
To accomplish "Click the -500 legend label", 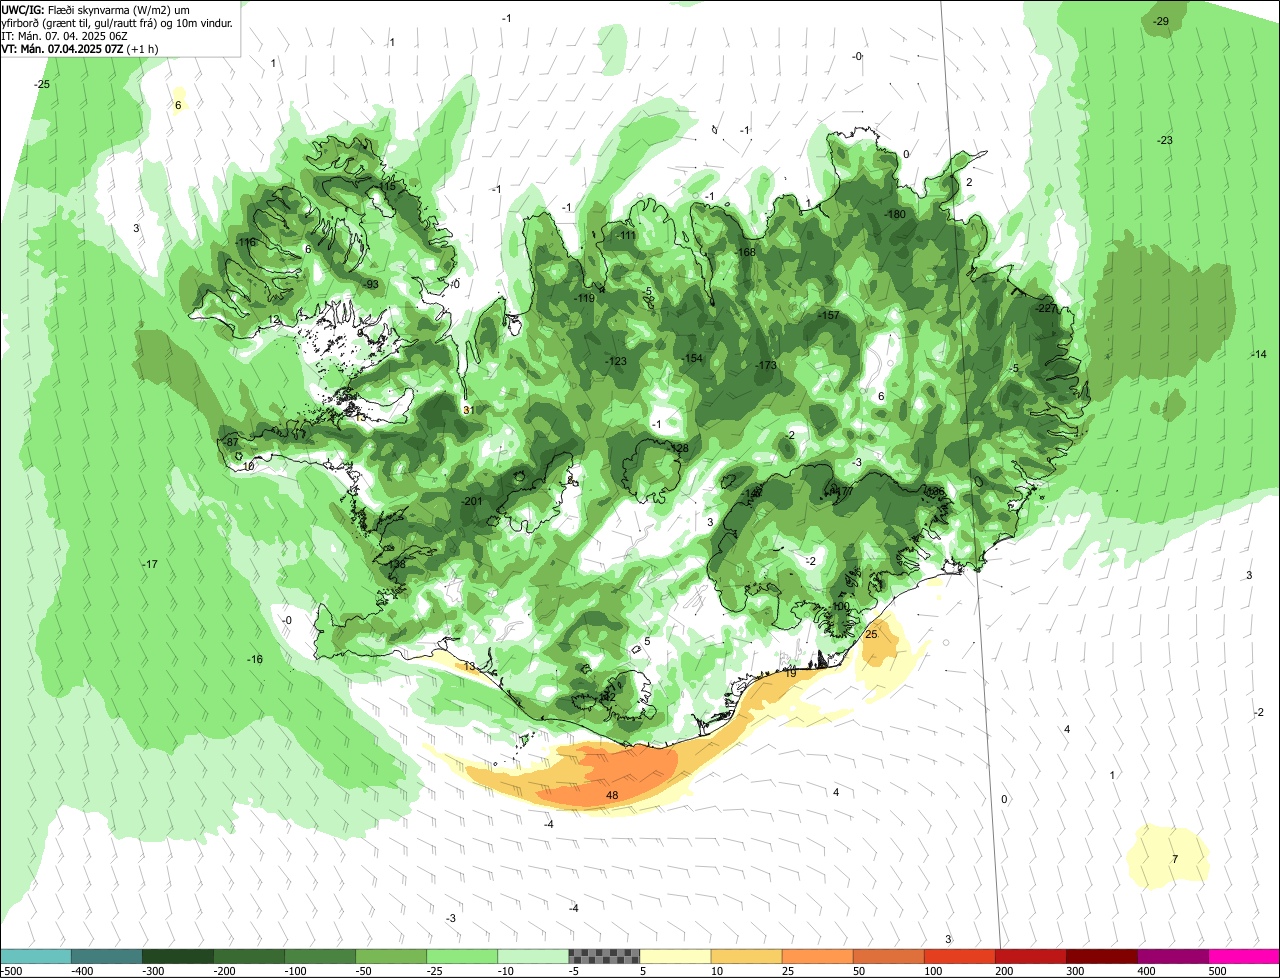I will point(11,970).
